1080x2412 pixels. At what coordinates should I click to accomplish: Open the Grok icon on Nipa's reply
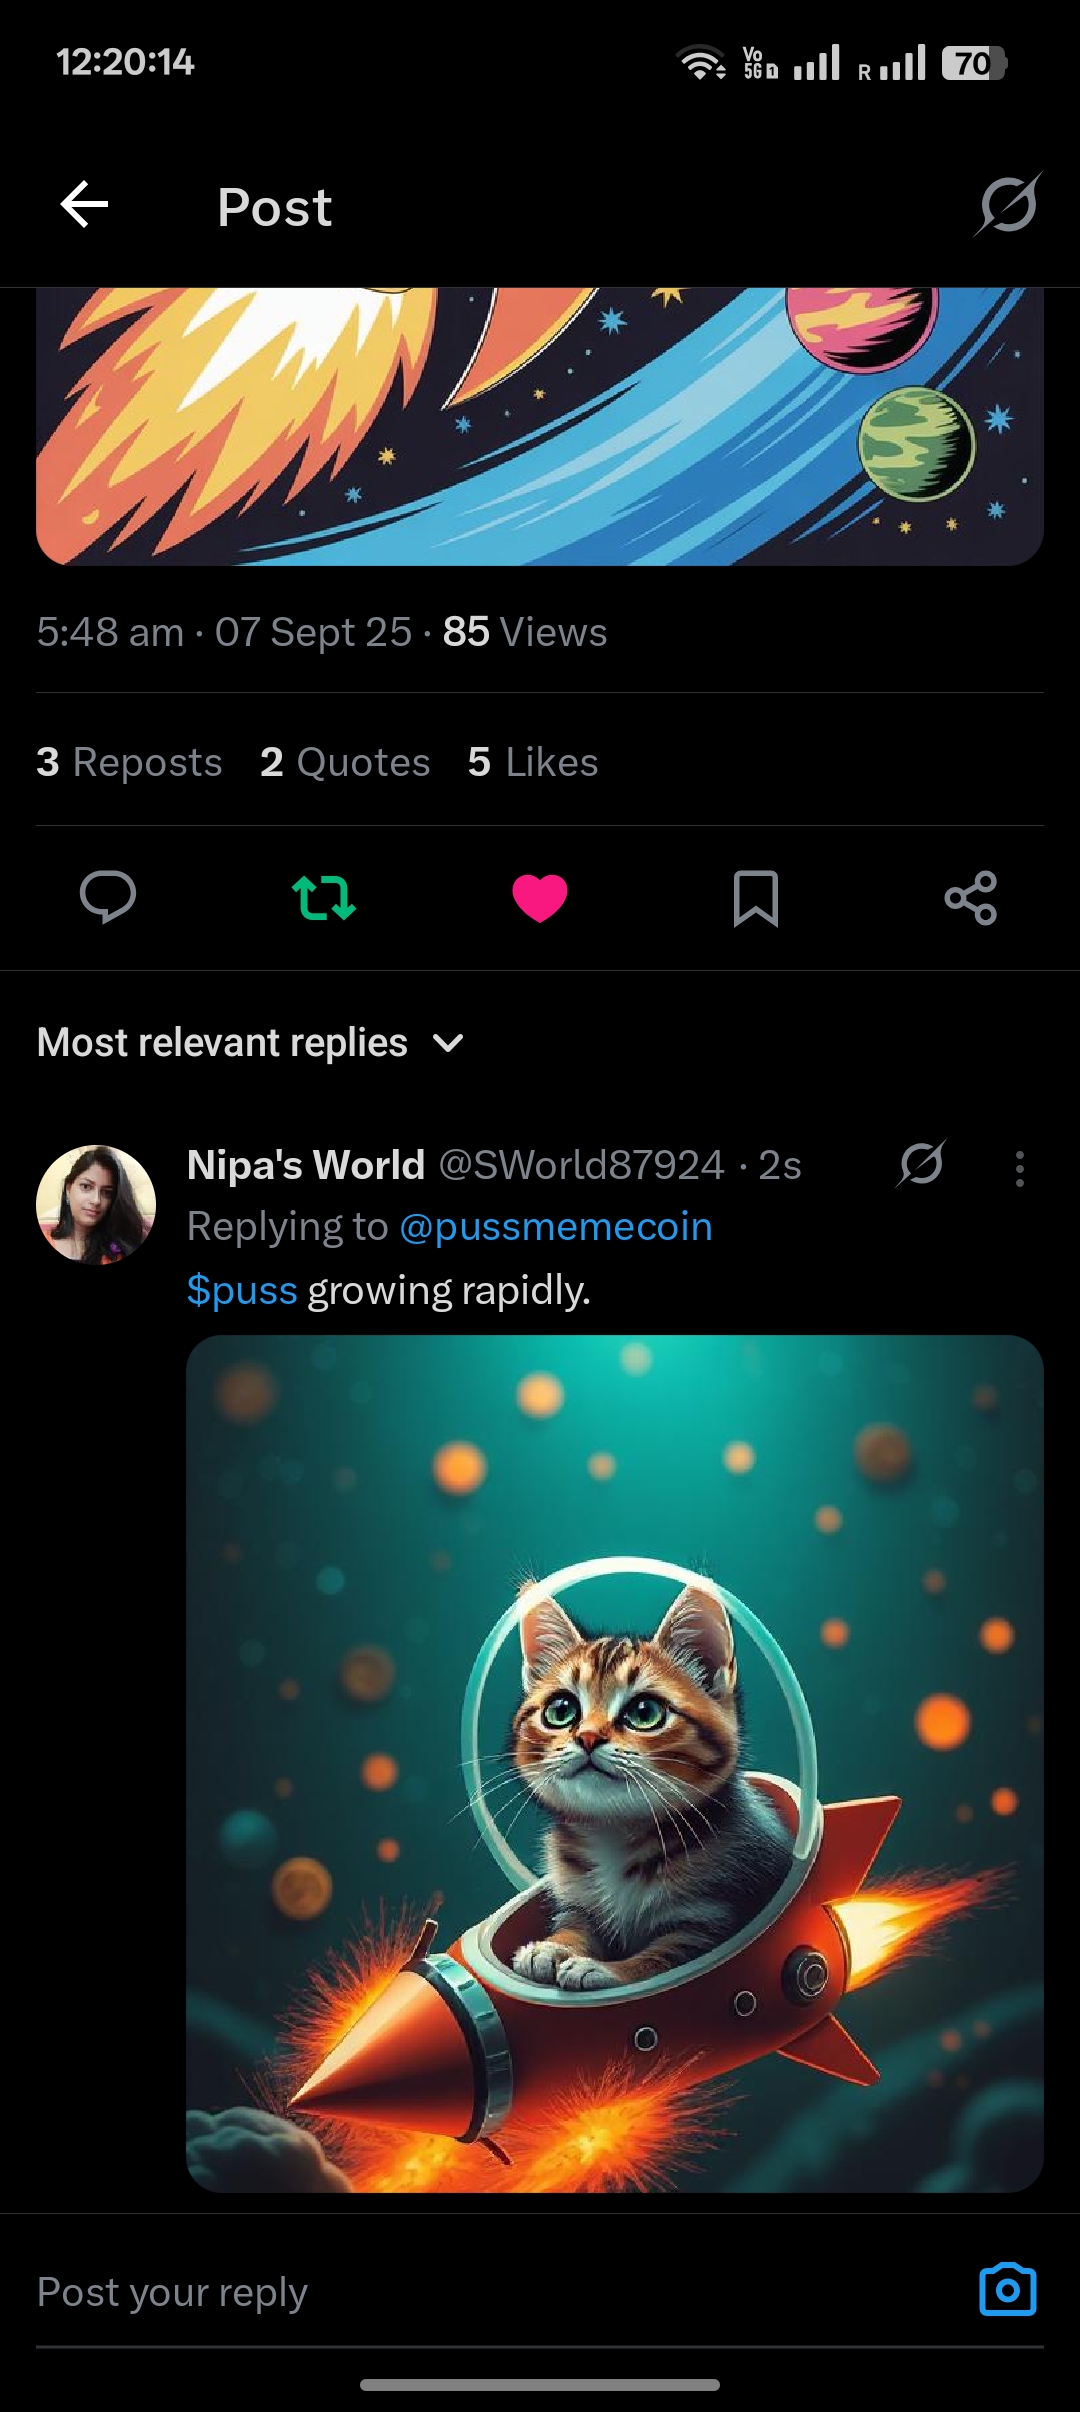click(x=921, y=1164)
